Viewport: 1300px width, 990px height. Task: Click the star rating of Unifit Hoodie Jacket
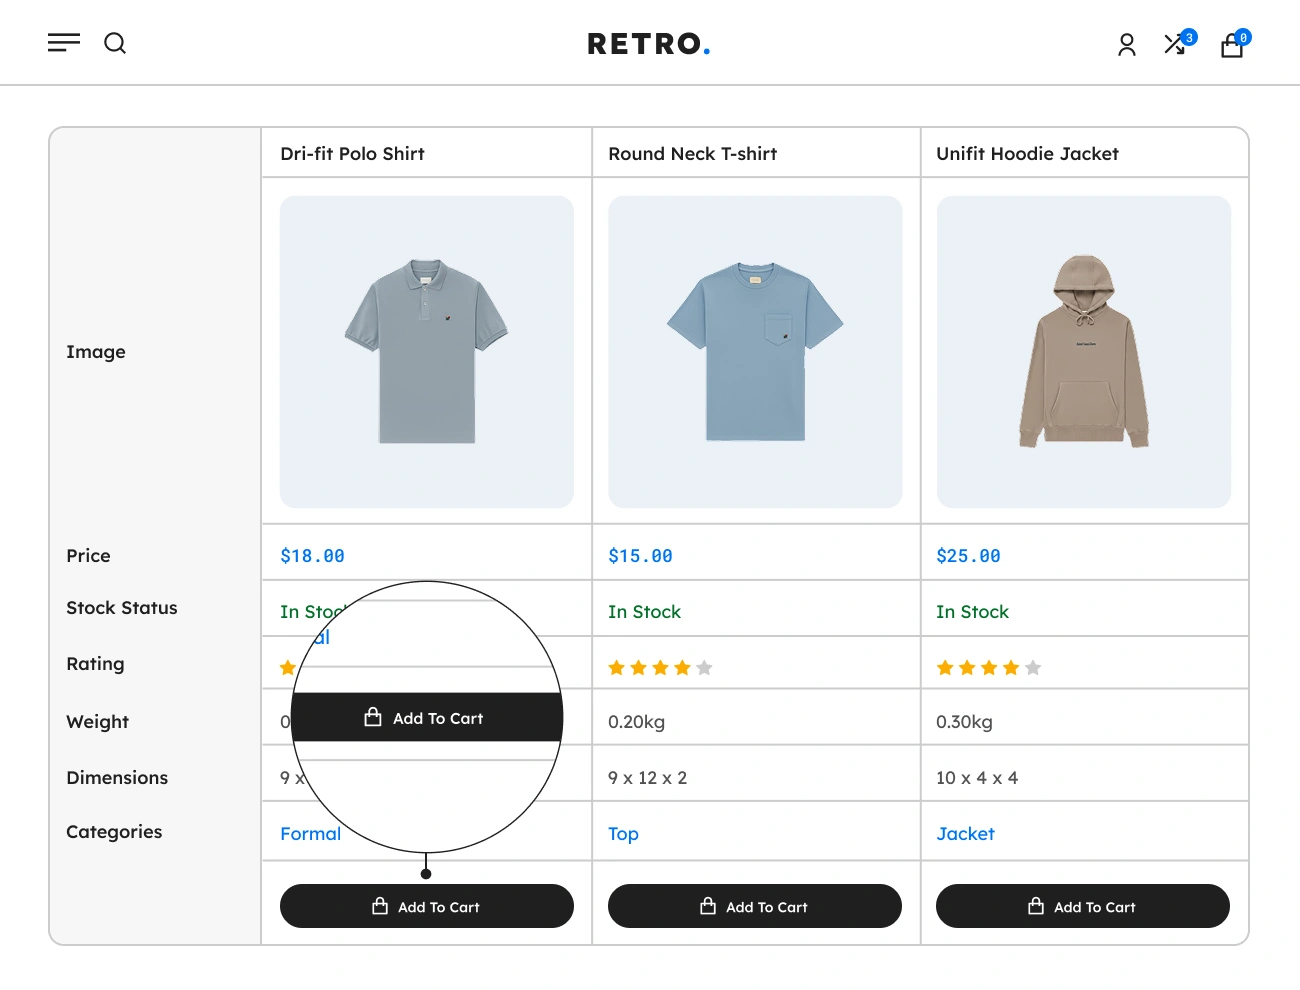coord(988,668)
